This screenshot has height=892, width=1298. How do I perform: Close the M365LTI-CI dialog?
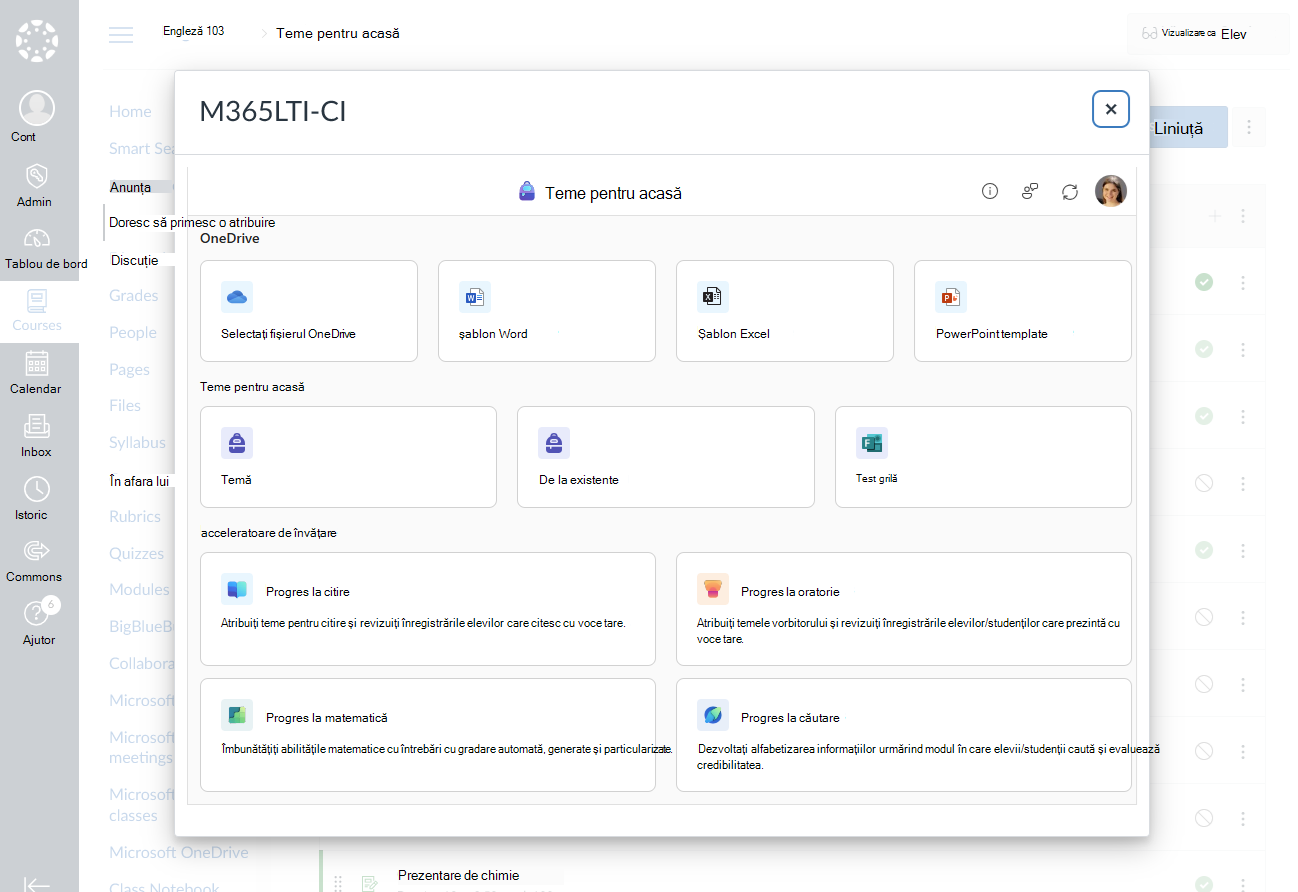(x=1111, y=109)
